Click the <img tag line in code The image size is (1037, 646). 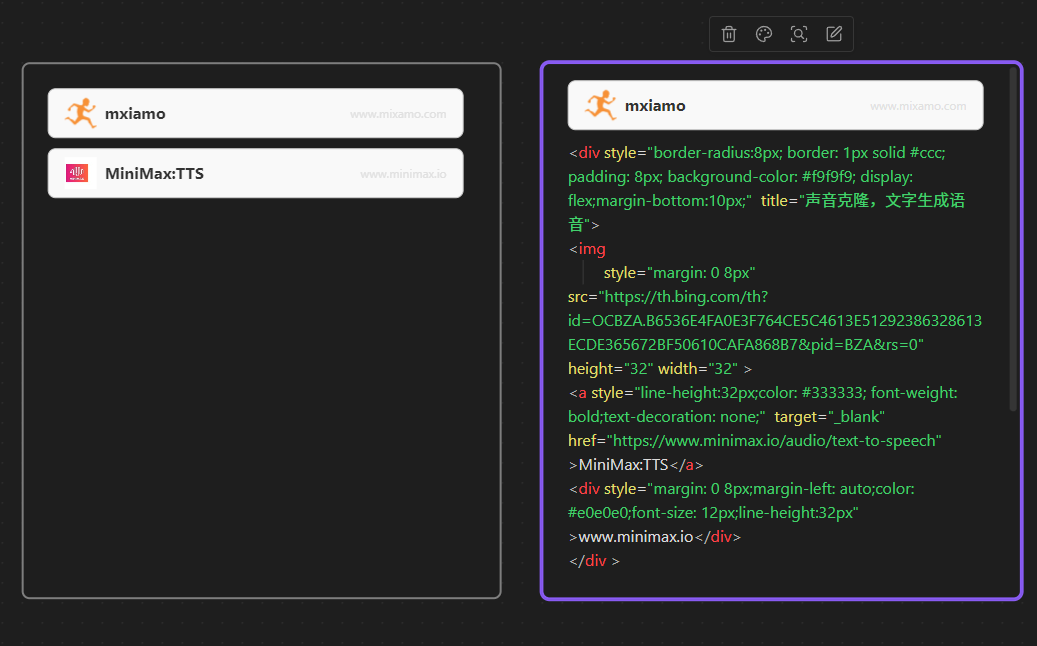(x=587, y=249)
